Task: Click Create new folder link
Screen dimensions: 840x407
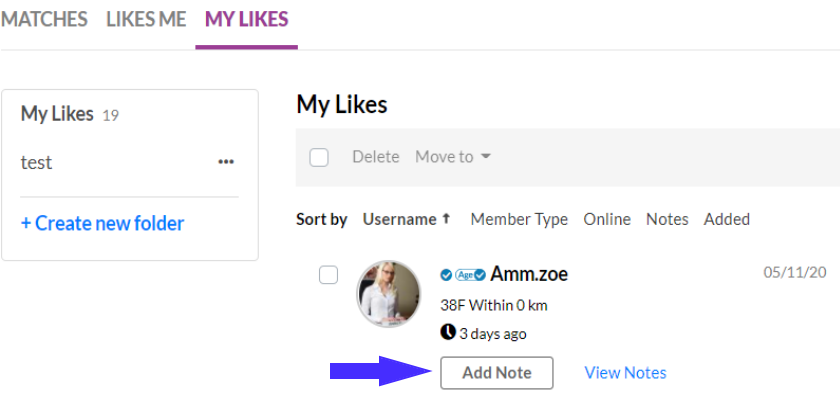Action: (x=102, y=223)
